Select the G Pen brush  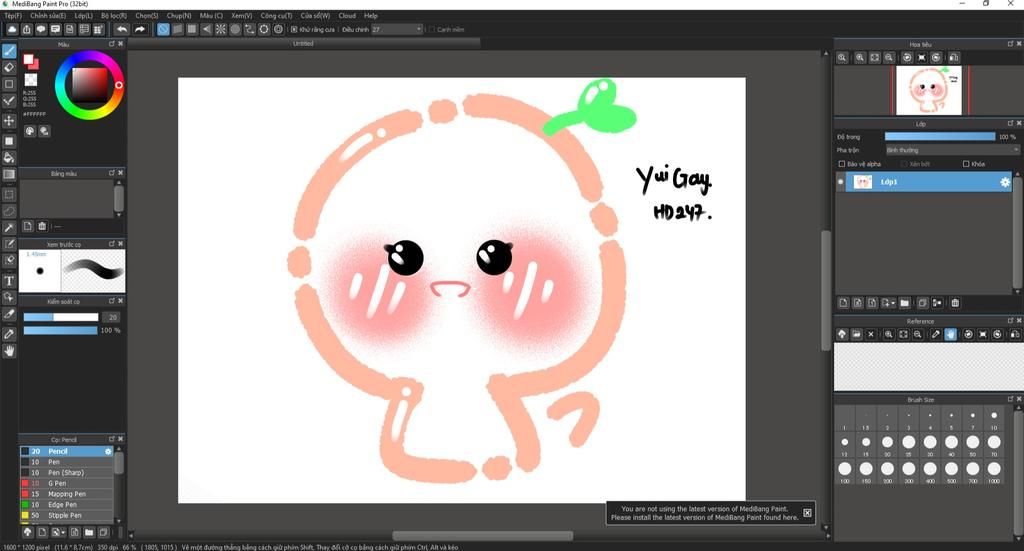(67, 484)
